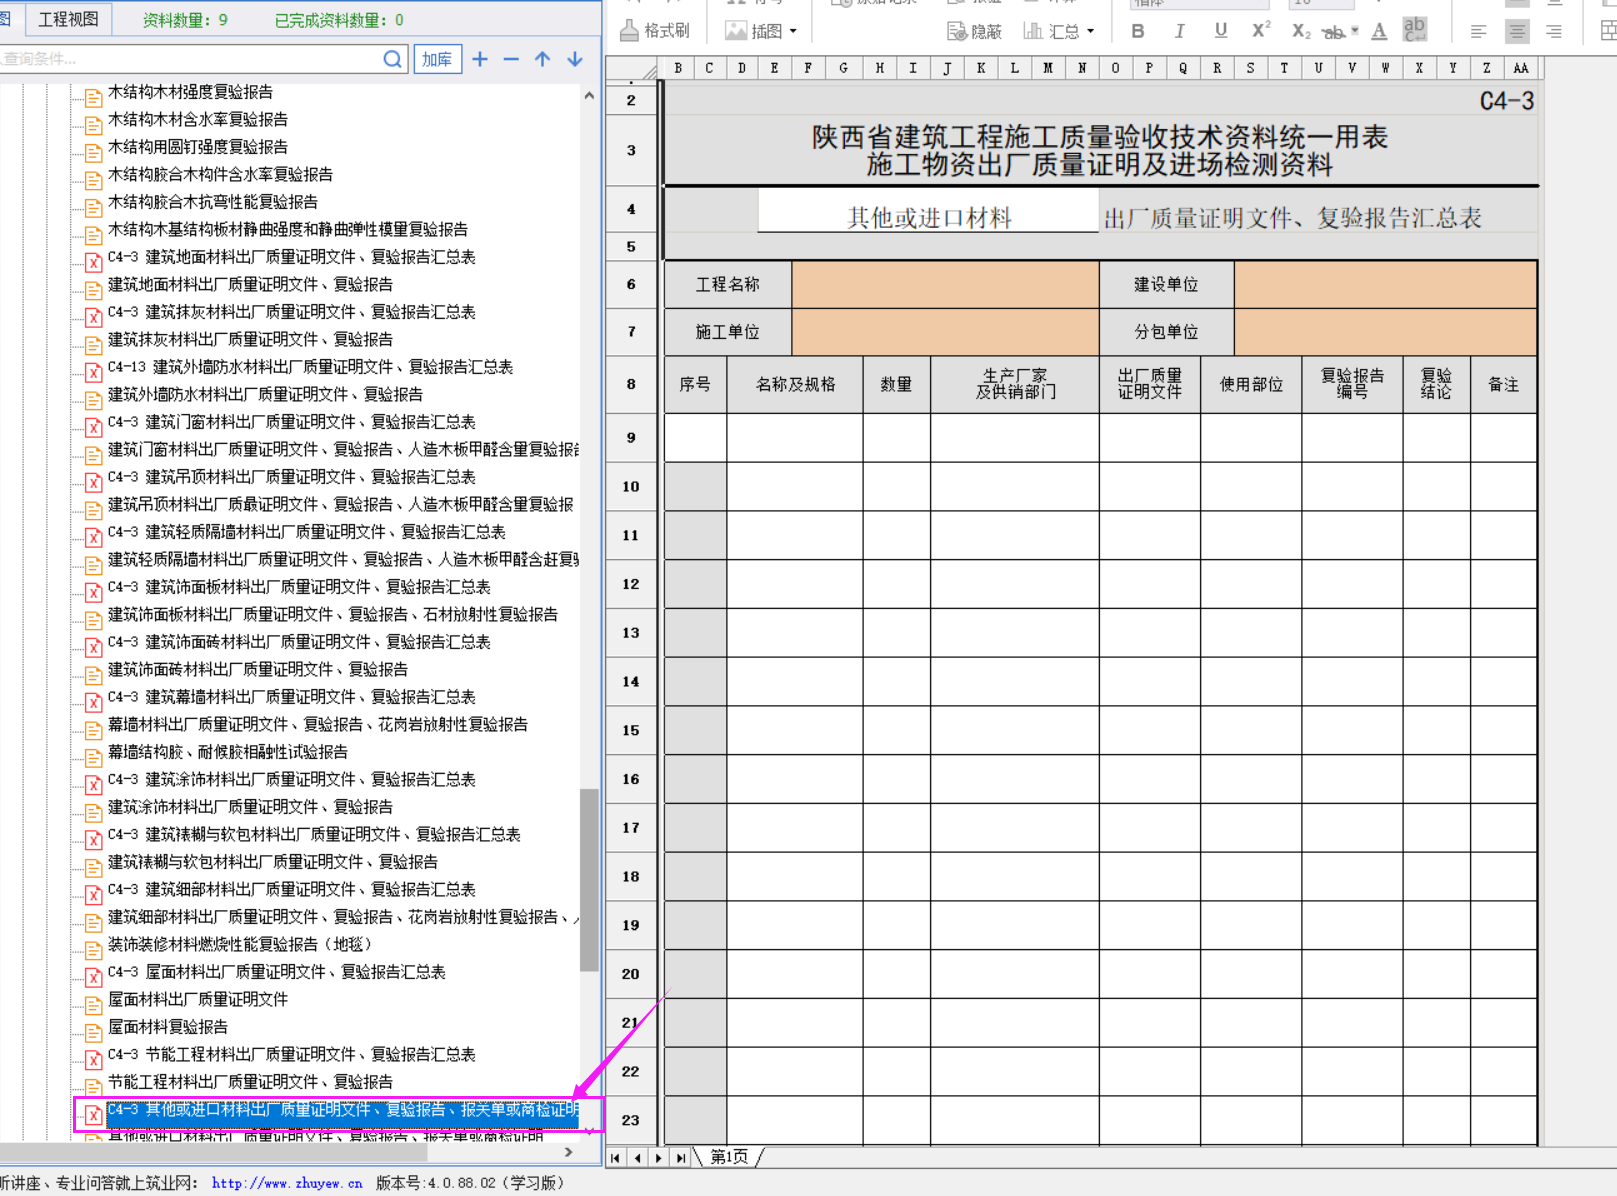Click the 格式刷 format painter tool
1617x1196 pixels.
[x=655, y=31]
